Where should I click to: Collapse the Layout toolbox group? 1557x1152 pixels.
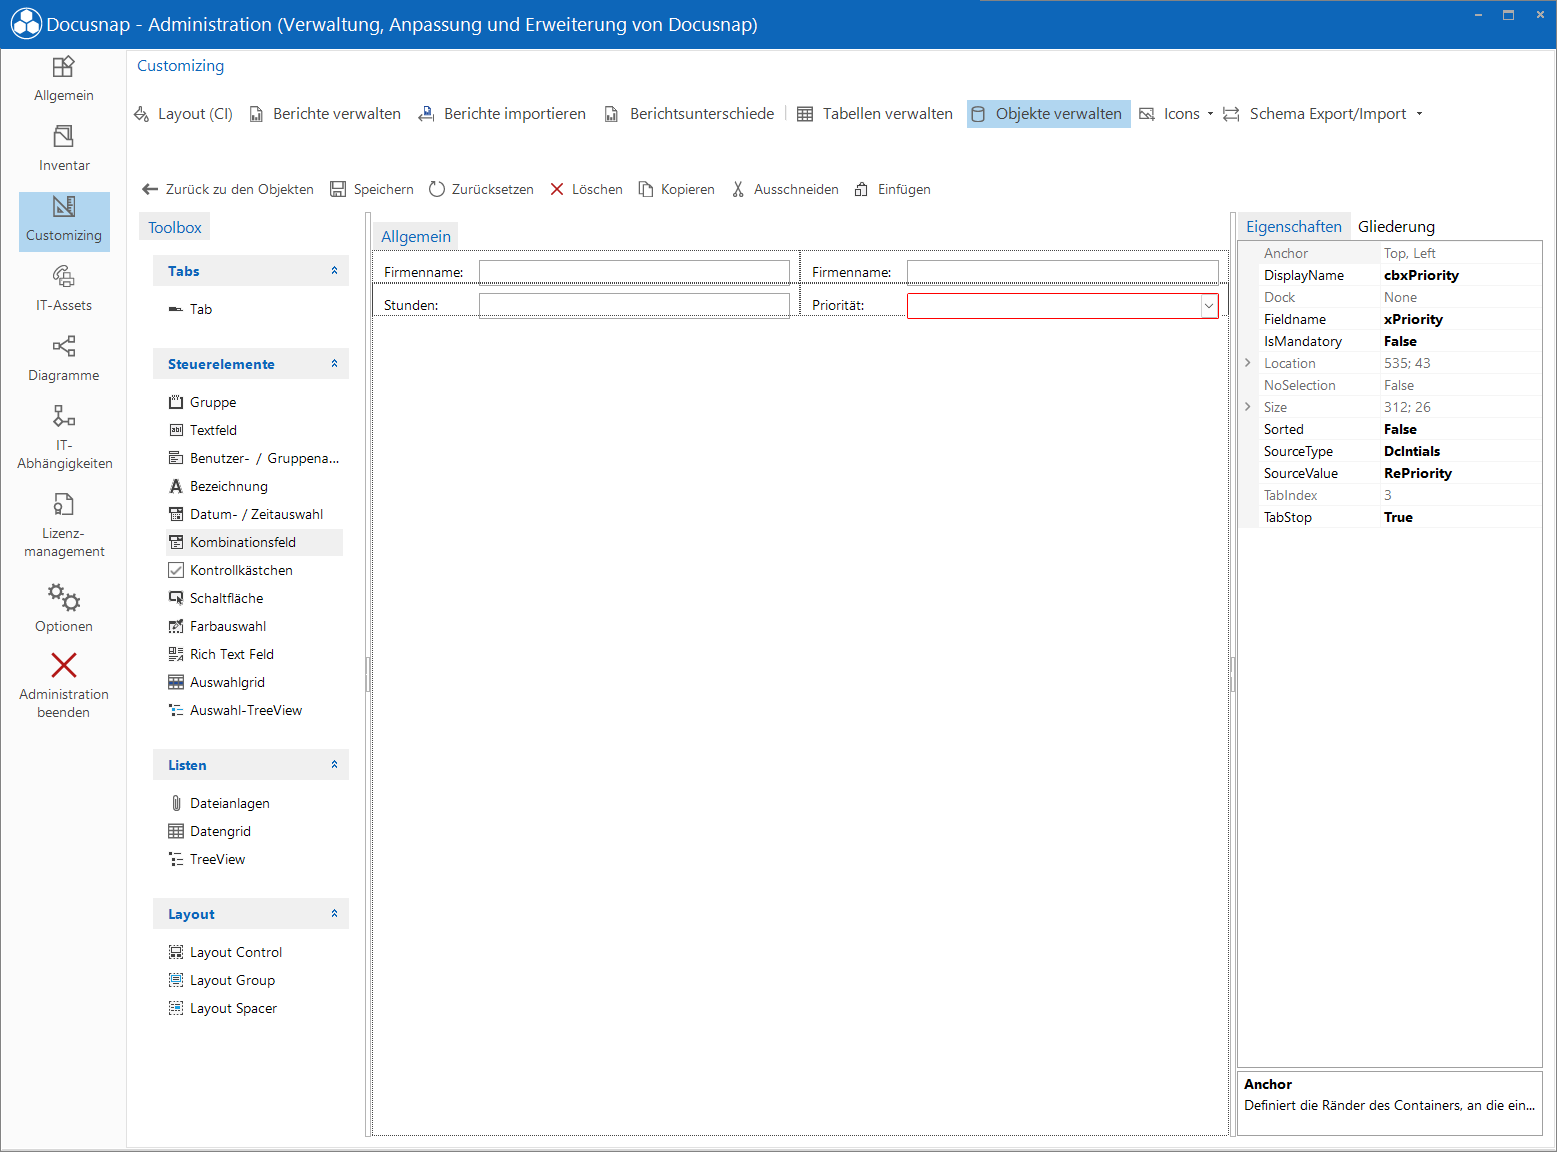coord(334,914)
